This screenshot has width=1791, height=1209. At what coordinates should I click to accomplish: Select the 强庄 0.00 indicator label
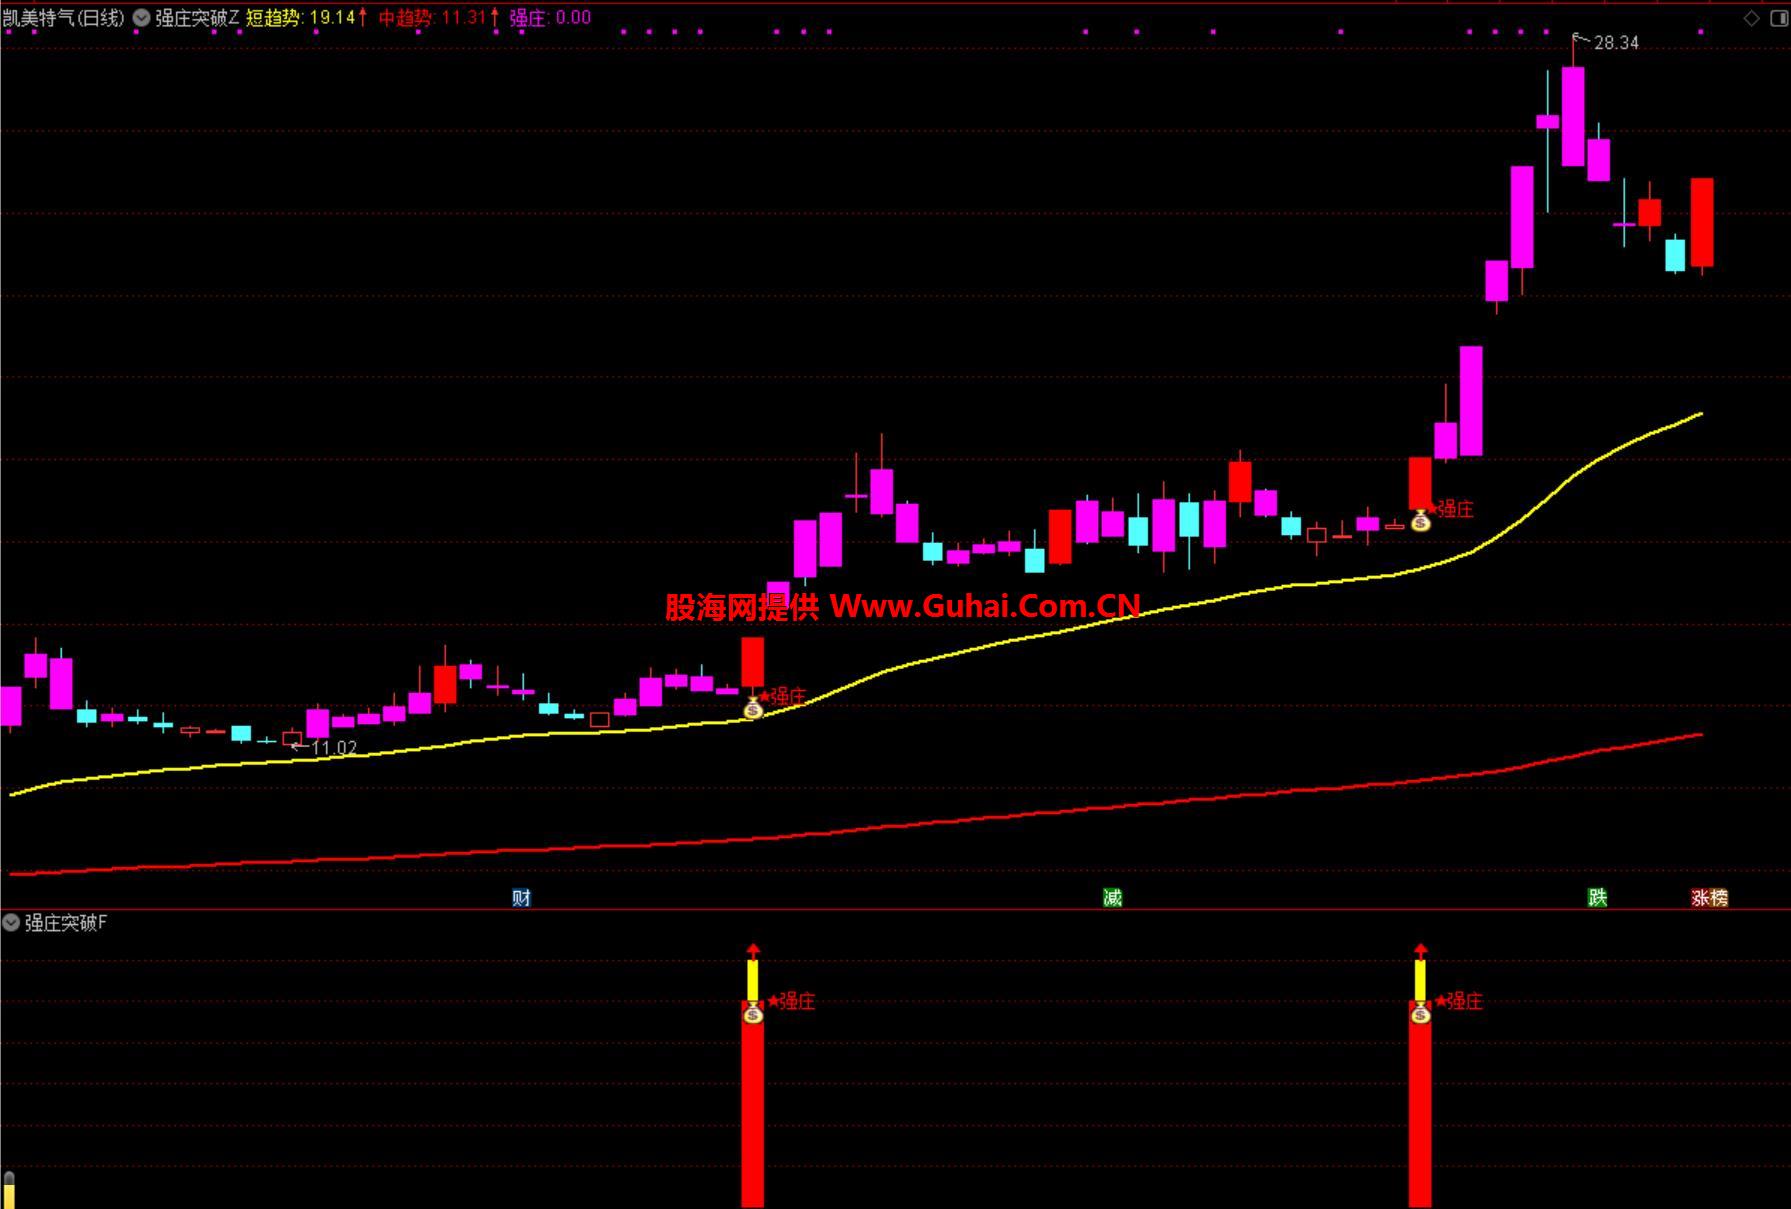click(550, 18)
